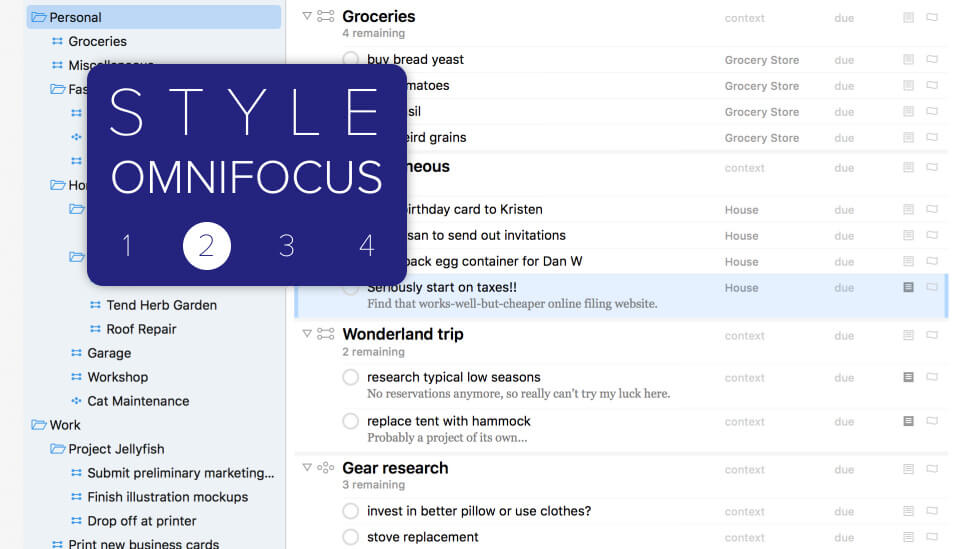Open note for Seriously start on taxes
This screenshot has width=955, height=549.
tap(908, 287)
